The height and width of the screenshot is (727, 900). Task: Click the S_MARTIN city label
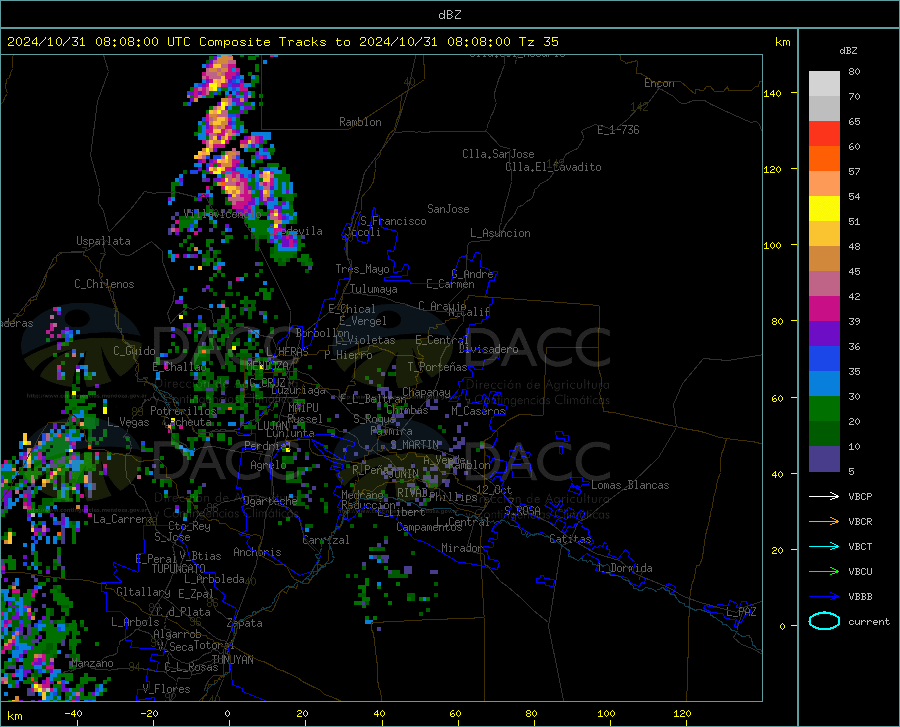click(x=414, y=445)
